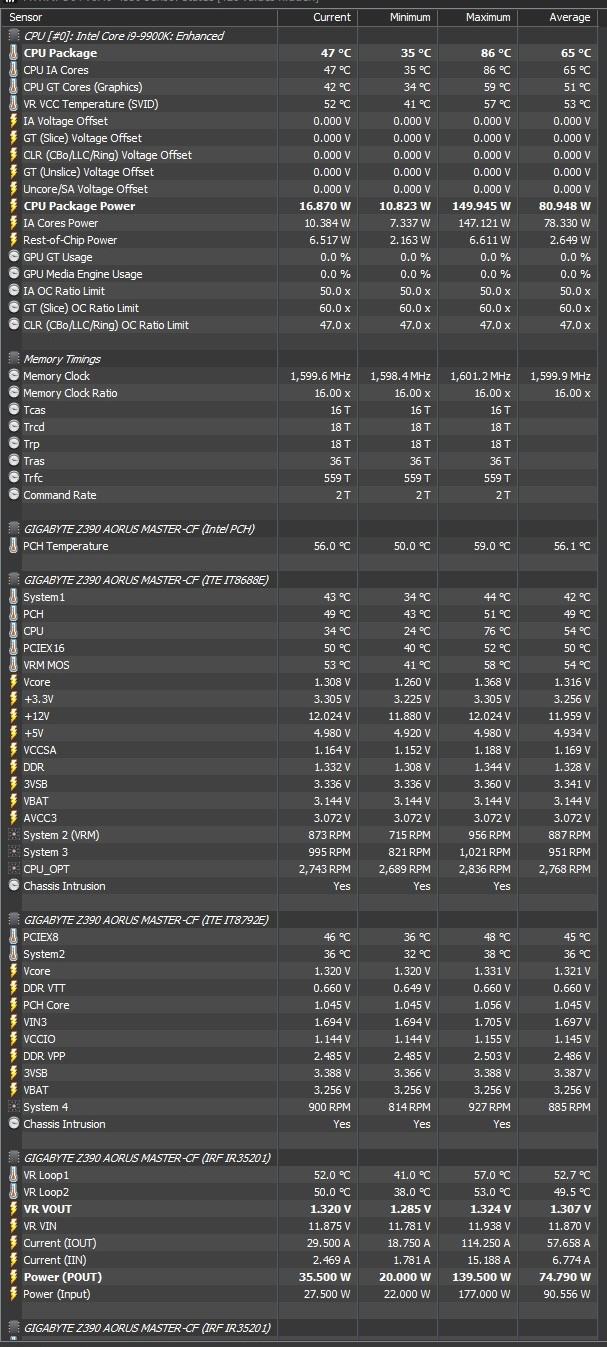Click the PCH Temperature thermometer icon

(x=13, y=546)
